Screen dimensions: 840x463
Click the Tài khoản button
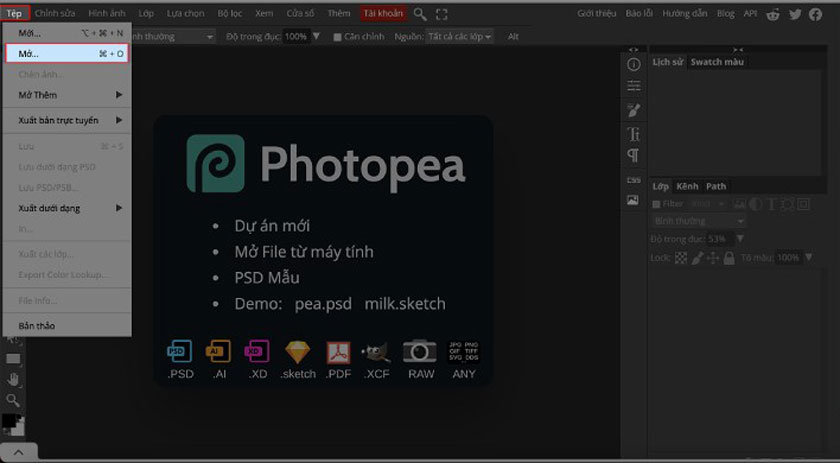[x=383, y=13]
